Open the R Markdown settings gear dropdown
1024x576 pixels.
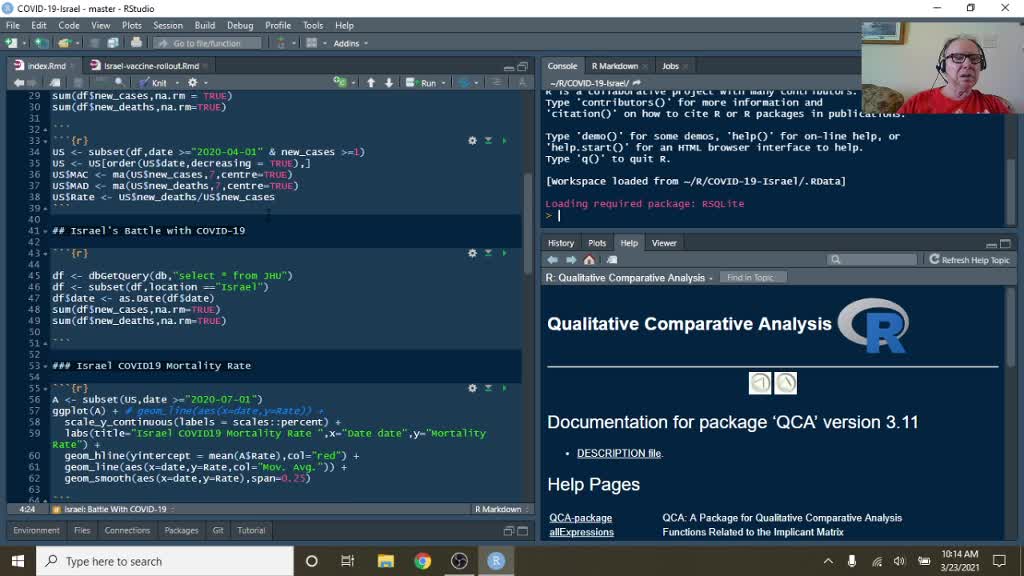point(197,83)
